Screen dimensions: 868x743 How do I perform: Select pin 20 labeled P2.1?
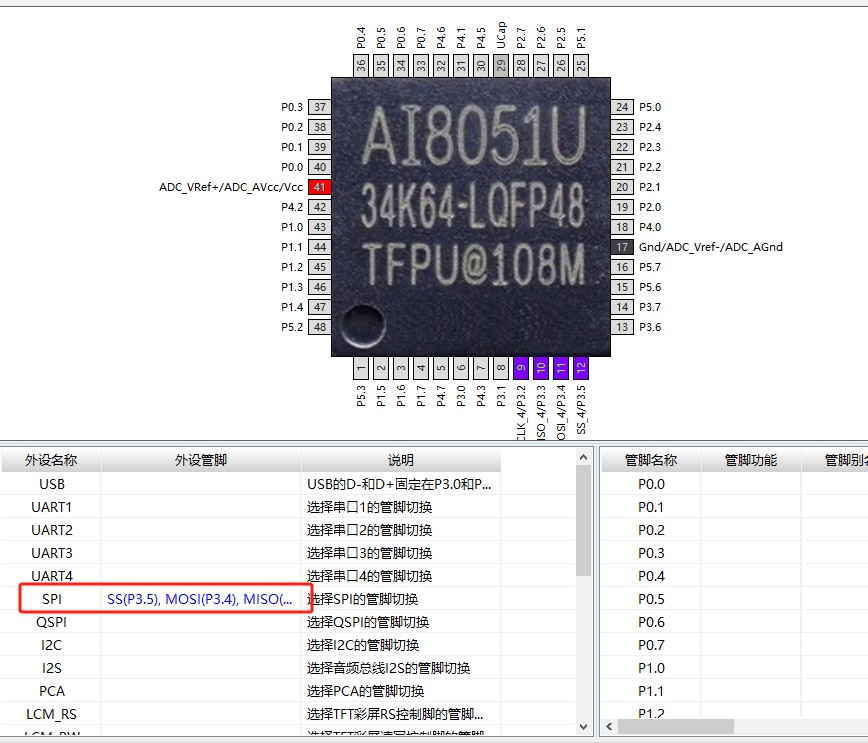click(x=622, y=187)
